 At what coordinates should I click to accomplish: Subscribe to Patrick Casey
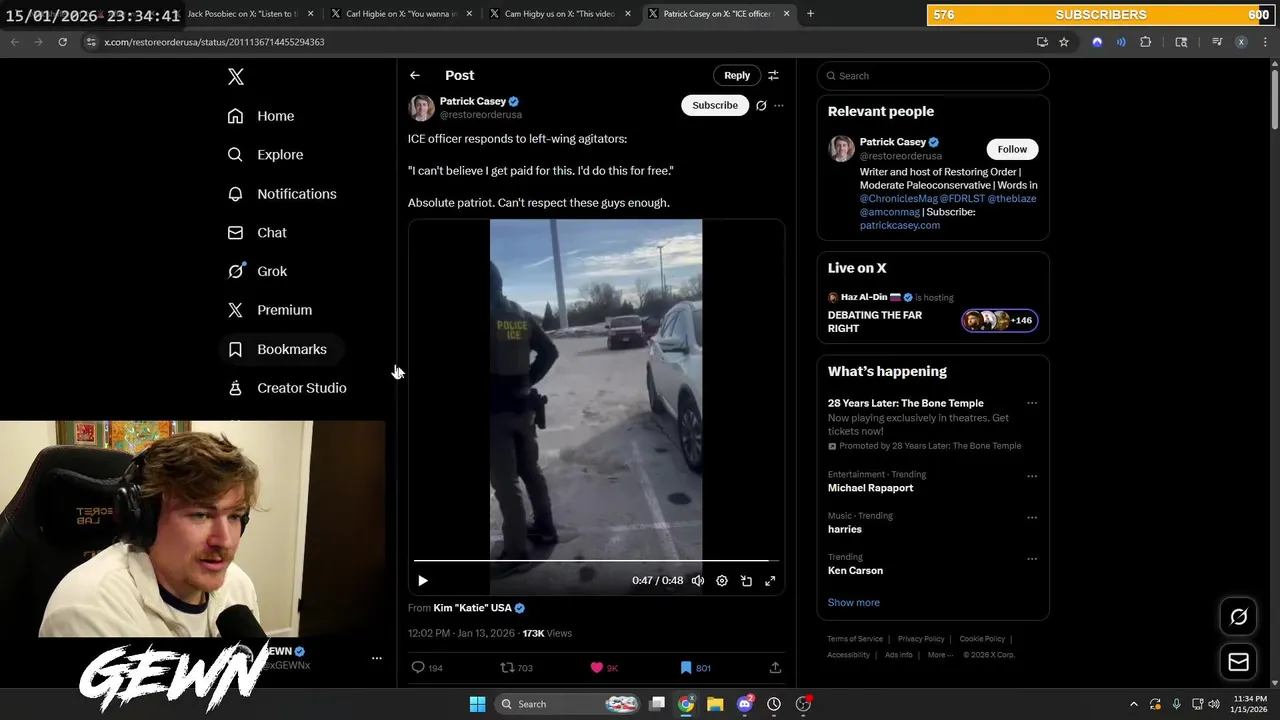715,105
